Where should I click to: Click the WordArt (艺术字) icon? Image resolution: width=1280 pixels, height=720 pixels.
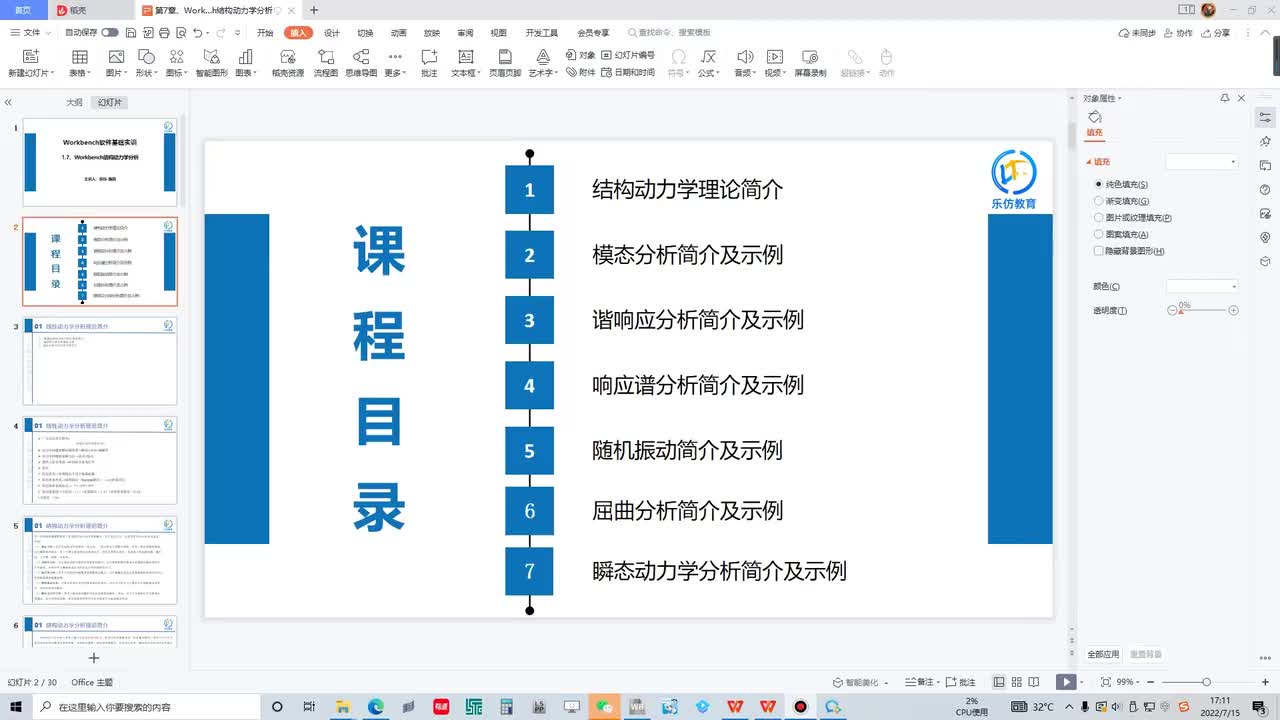[542, 57]
